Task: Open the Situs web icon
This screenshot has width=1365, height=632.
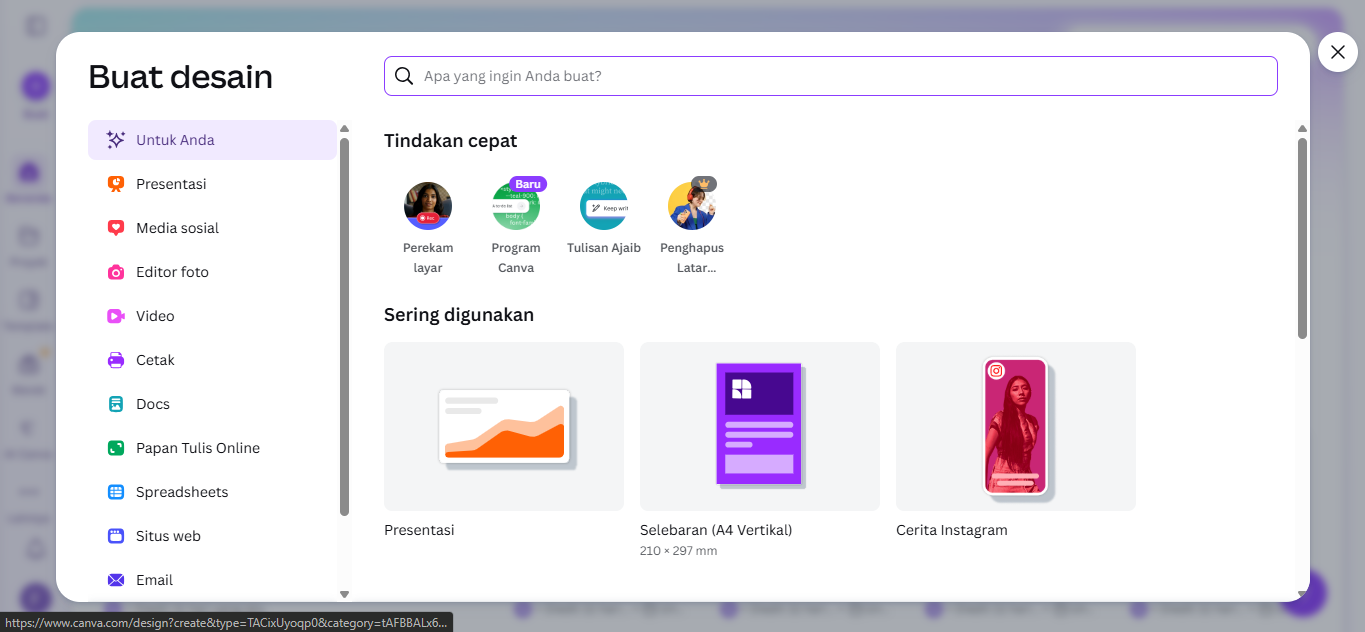Action: click(x=116, y=536)
